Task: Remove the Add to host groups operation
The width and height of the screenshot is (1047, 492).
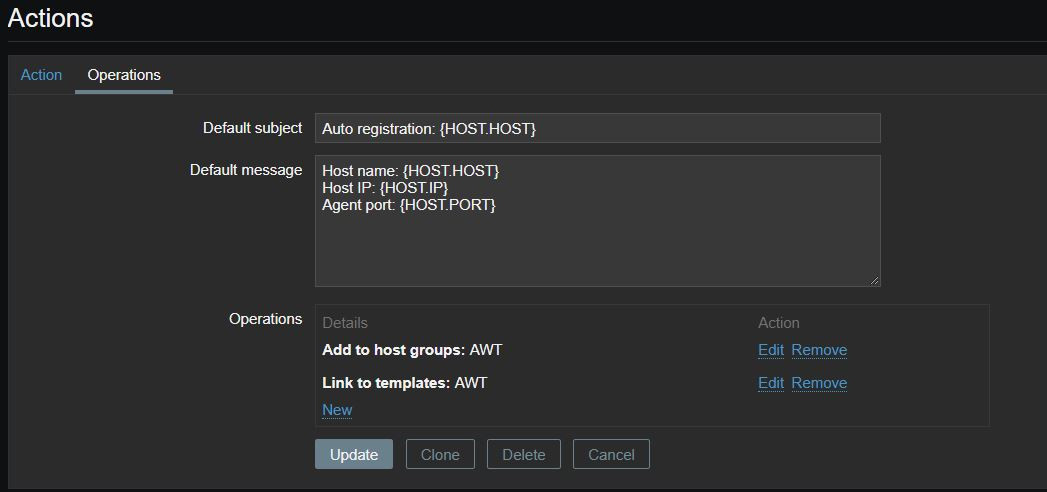Action: pos(819,350)
